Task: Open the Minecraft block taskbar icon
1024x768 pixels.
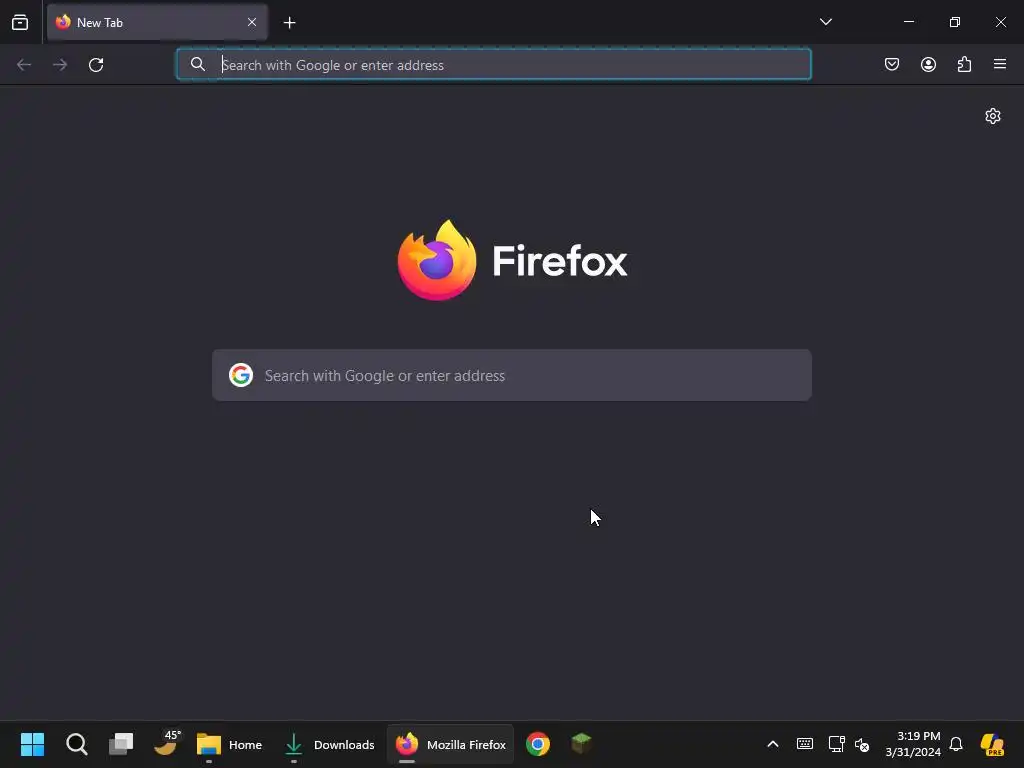Action: 581,744
